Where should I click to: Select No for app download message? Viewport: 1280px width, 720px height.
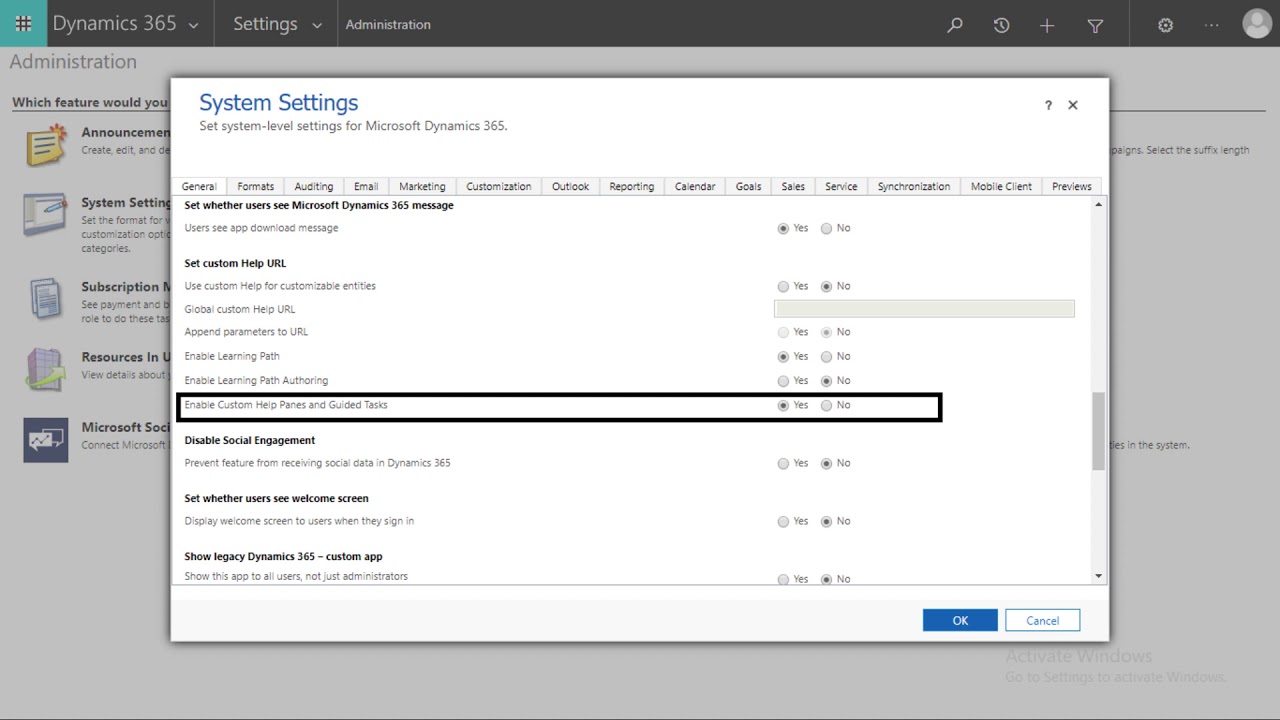tap(826, 228)
